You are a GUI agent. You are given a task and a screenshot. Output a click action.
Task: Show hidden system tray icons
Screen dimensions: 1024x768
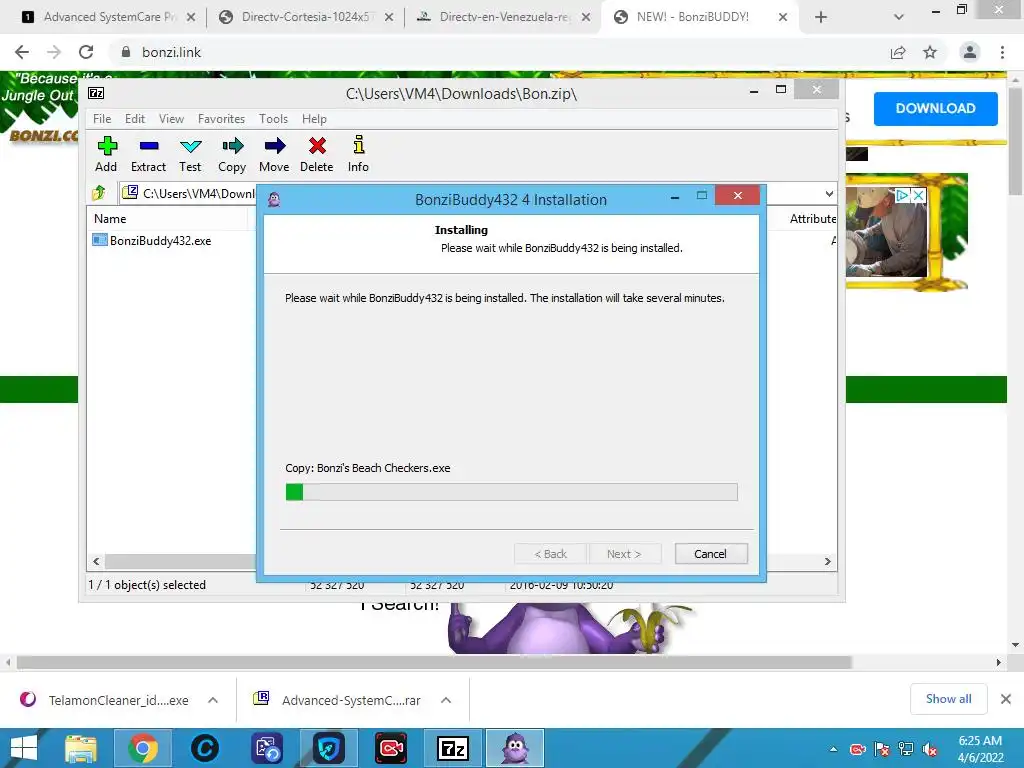coord(833,749)
